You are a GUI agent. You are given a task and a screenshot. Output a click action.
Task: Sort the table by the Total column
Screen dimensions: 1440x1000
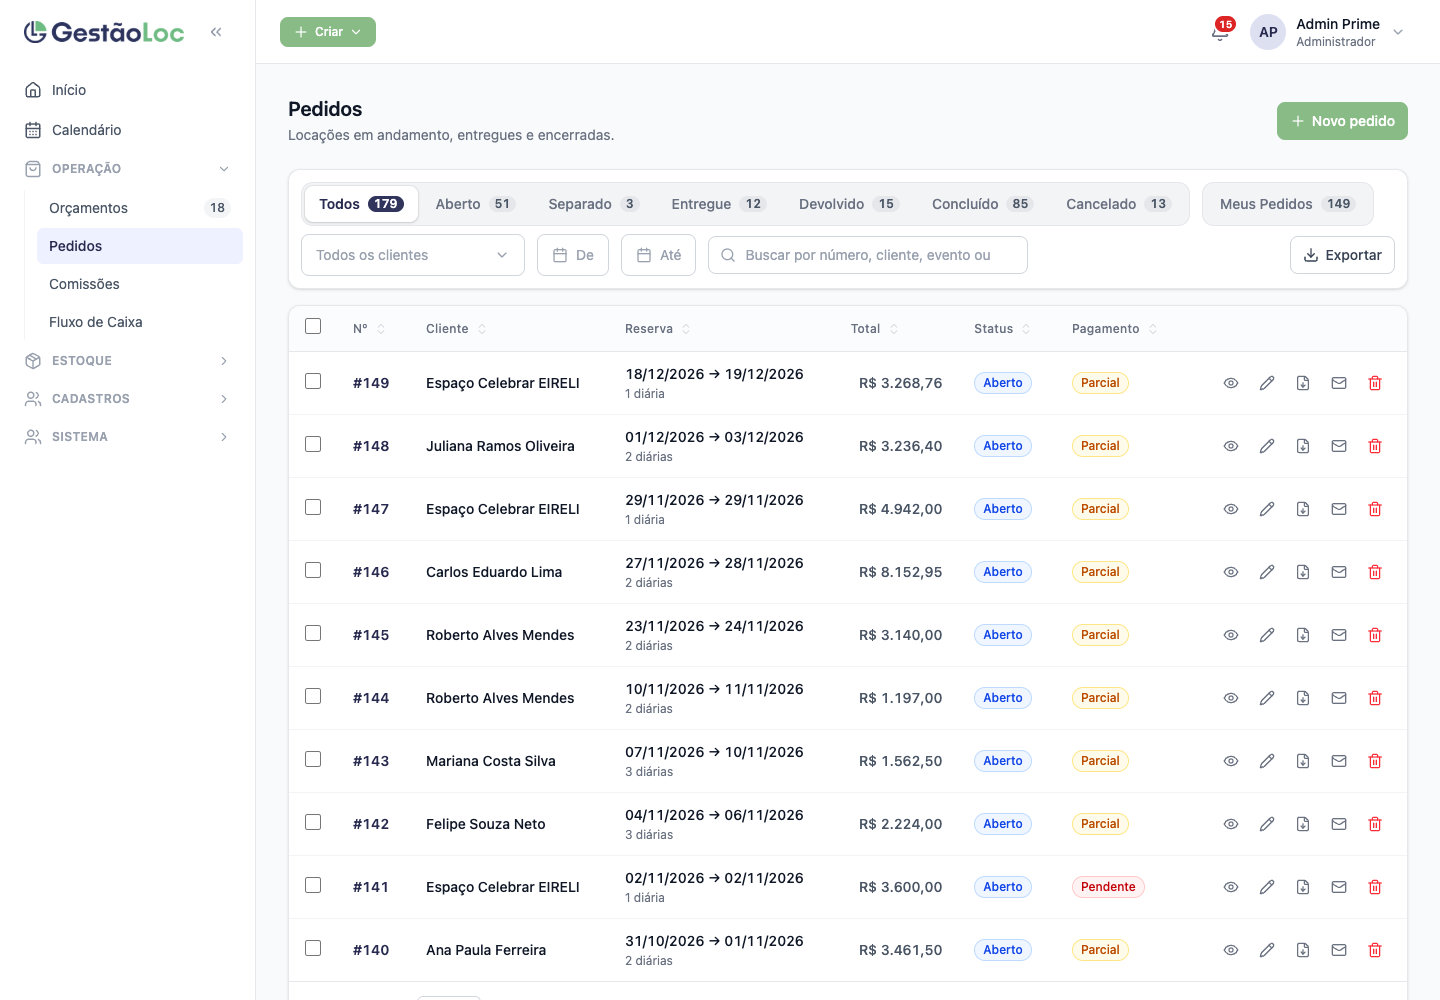click(875, 329)
